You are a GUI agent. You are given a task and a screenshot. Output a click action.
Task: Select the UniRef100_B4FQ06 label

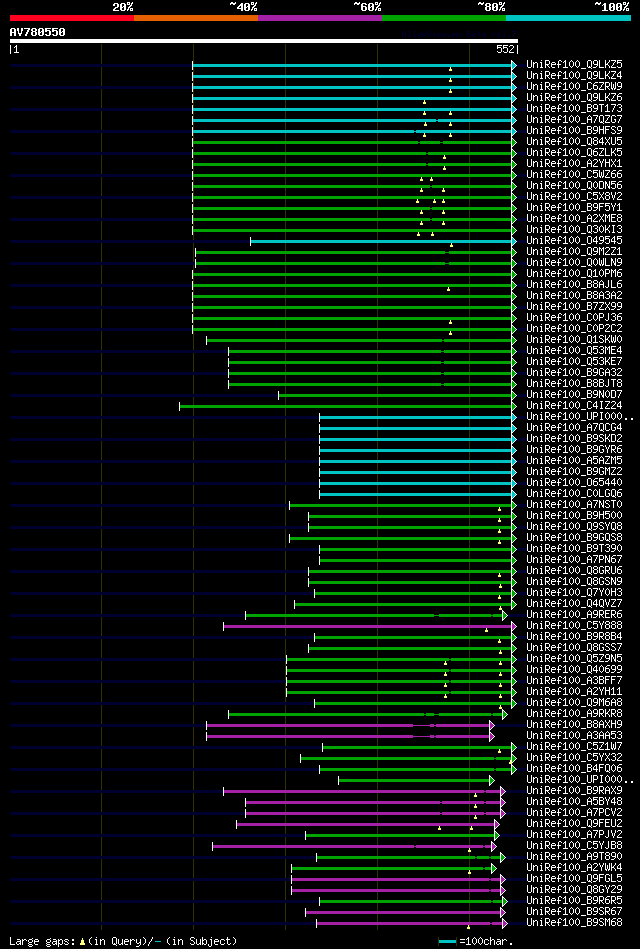575,770
